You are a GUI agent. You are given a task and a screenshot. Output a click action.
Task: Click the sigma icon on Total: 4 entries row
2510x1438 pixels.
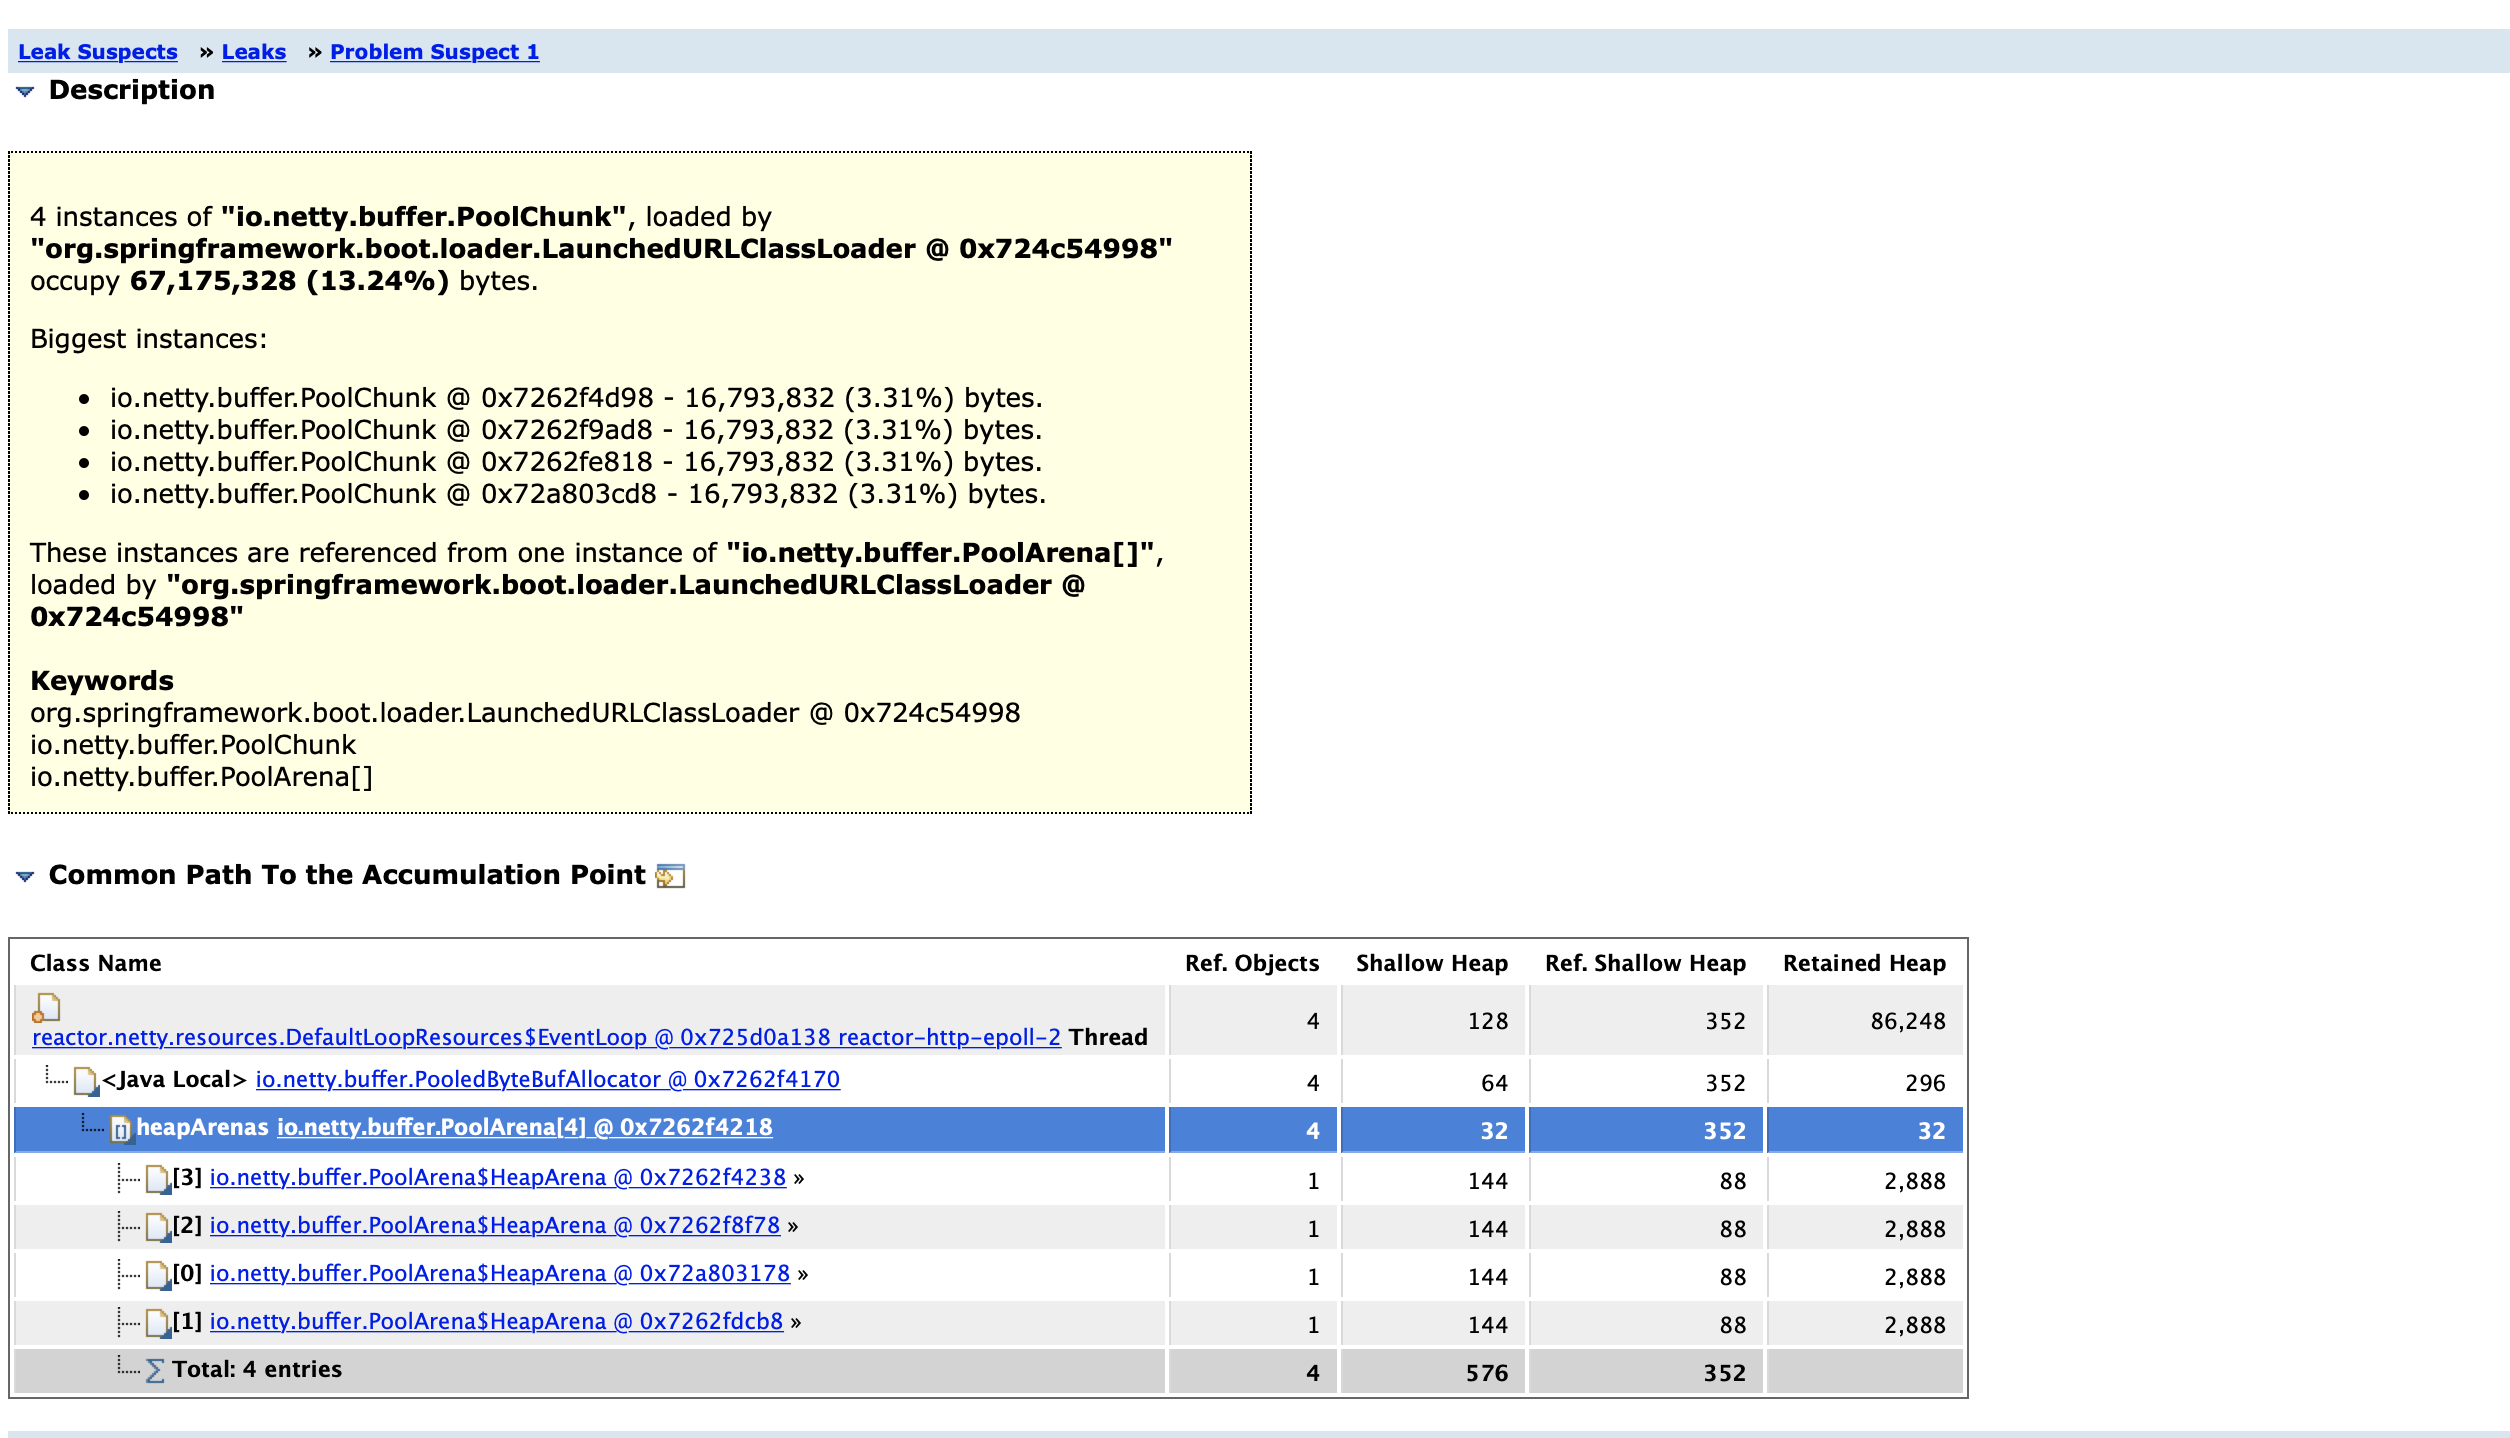click(155, 1369)
